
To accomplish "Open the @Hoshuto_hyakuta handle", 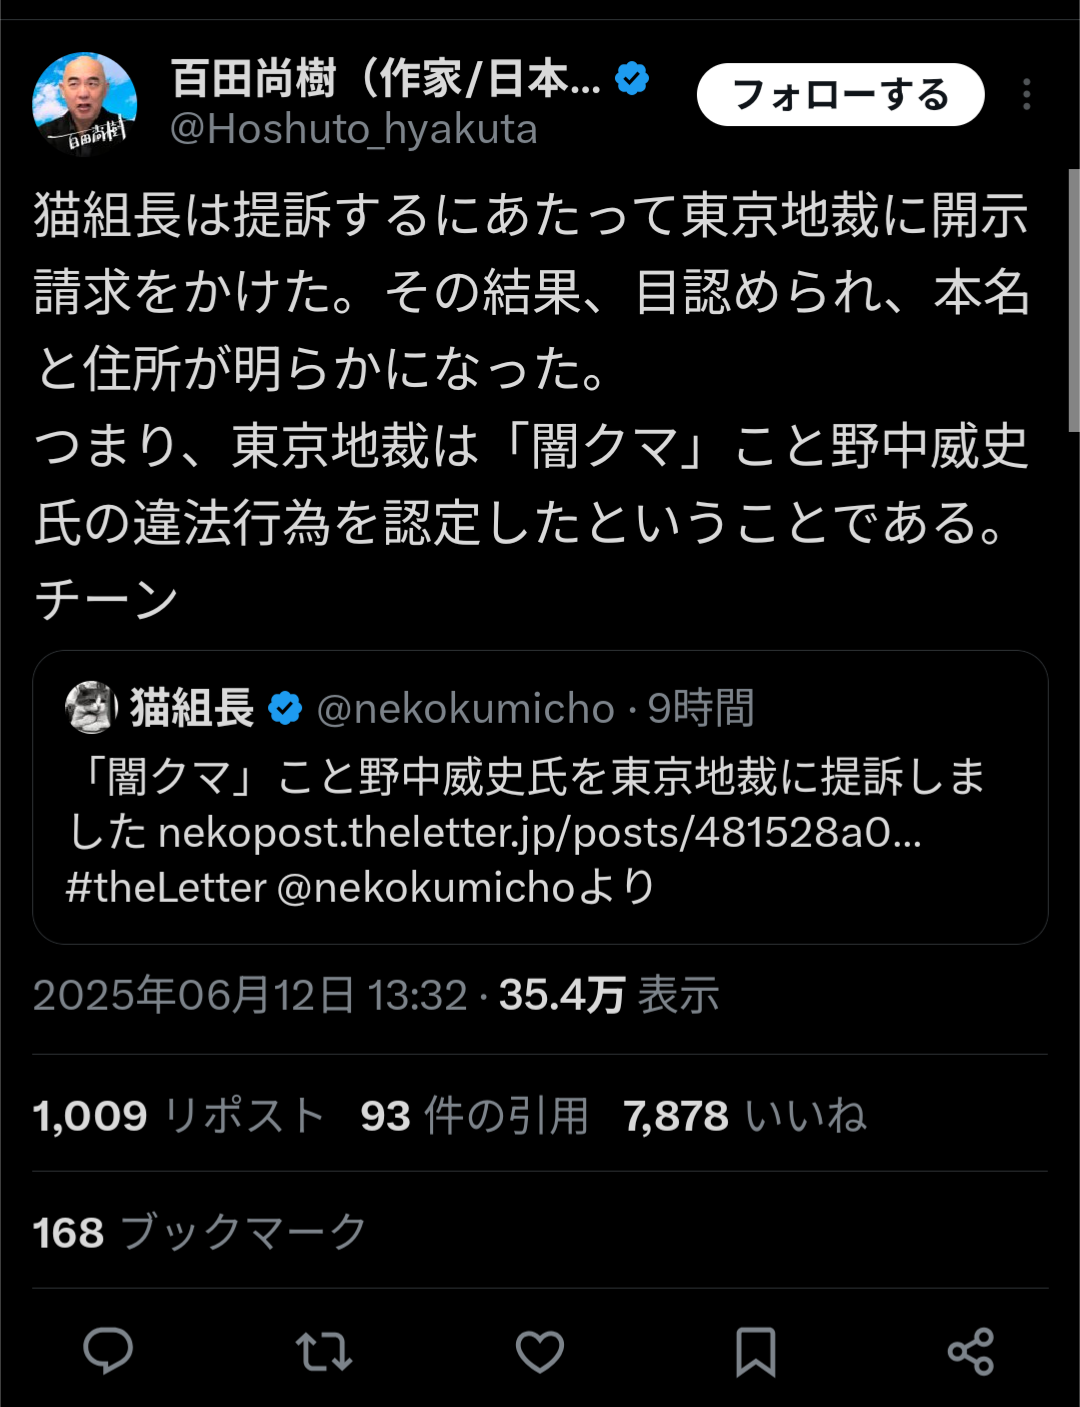I will pos(354,130).
